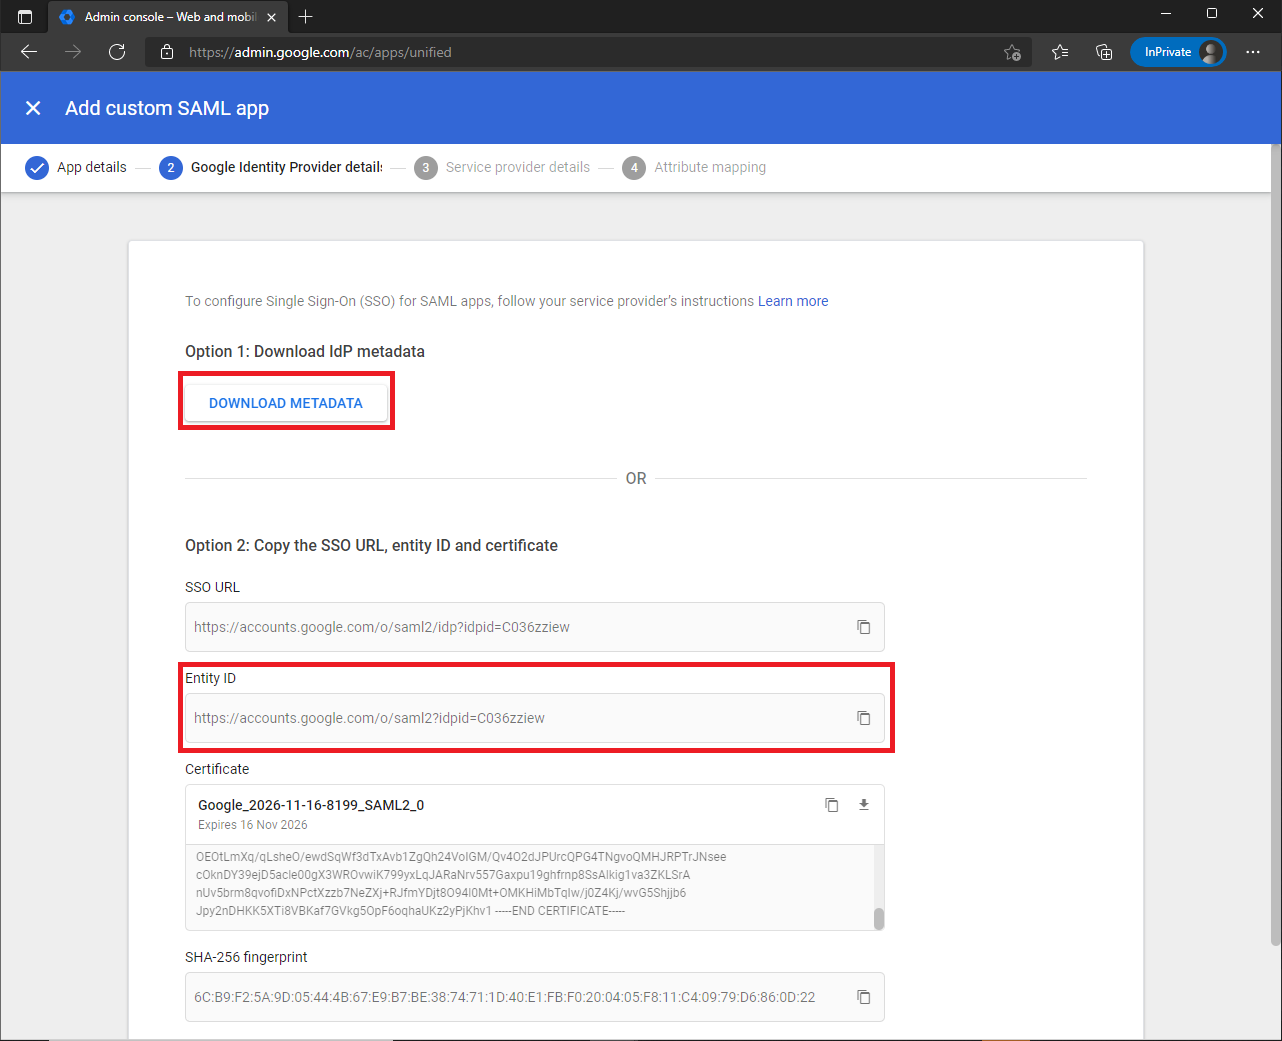
Task: Open the Learn more link
Action: [793, 301]
